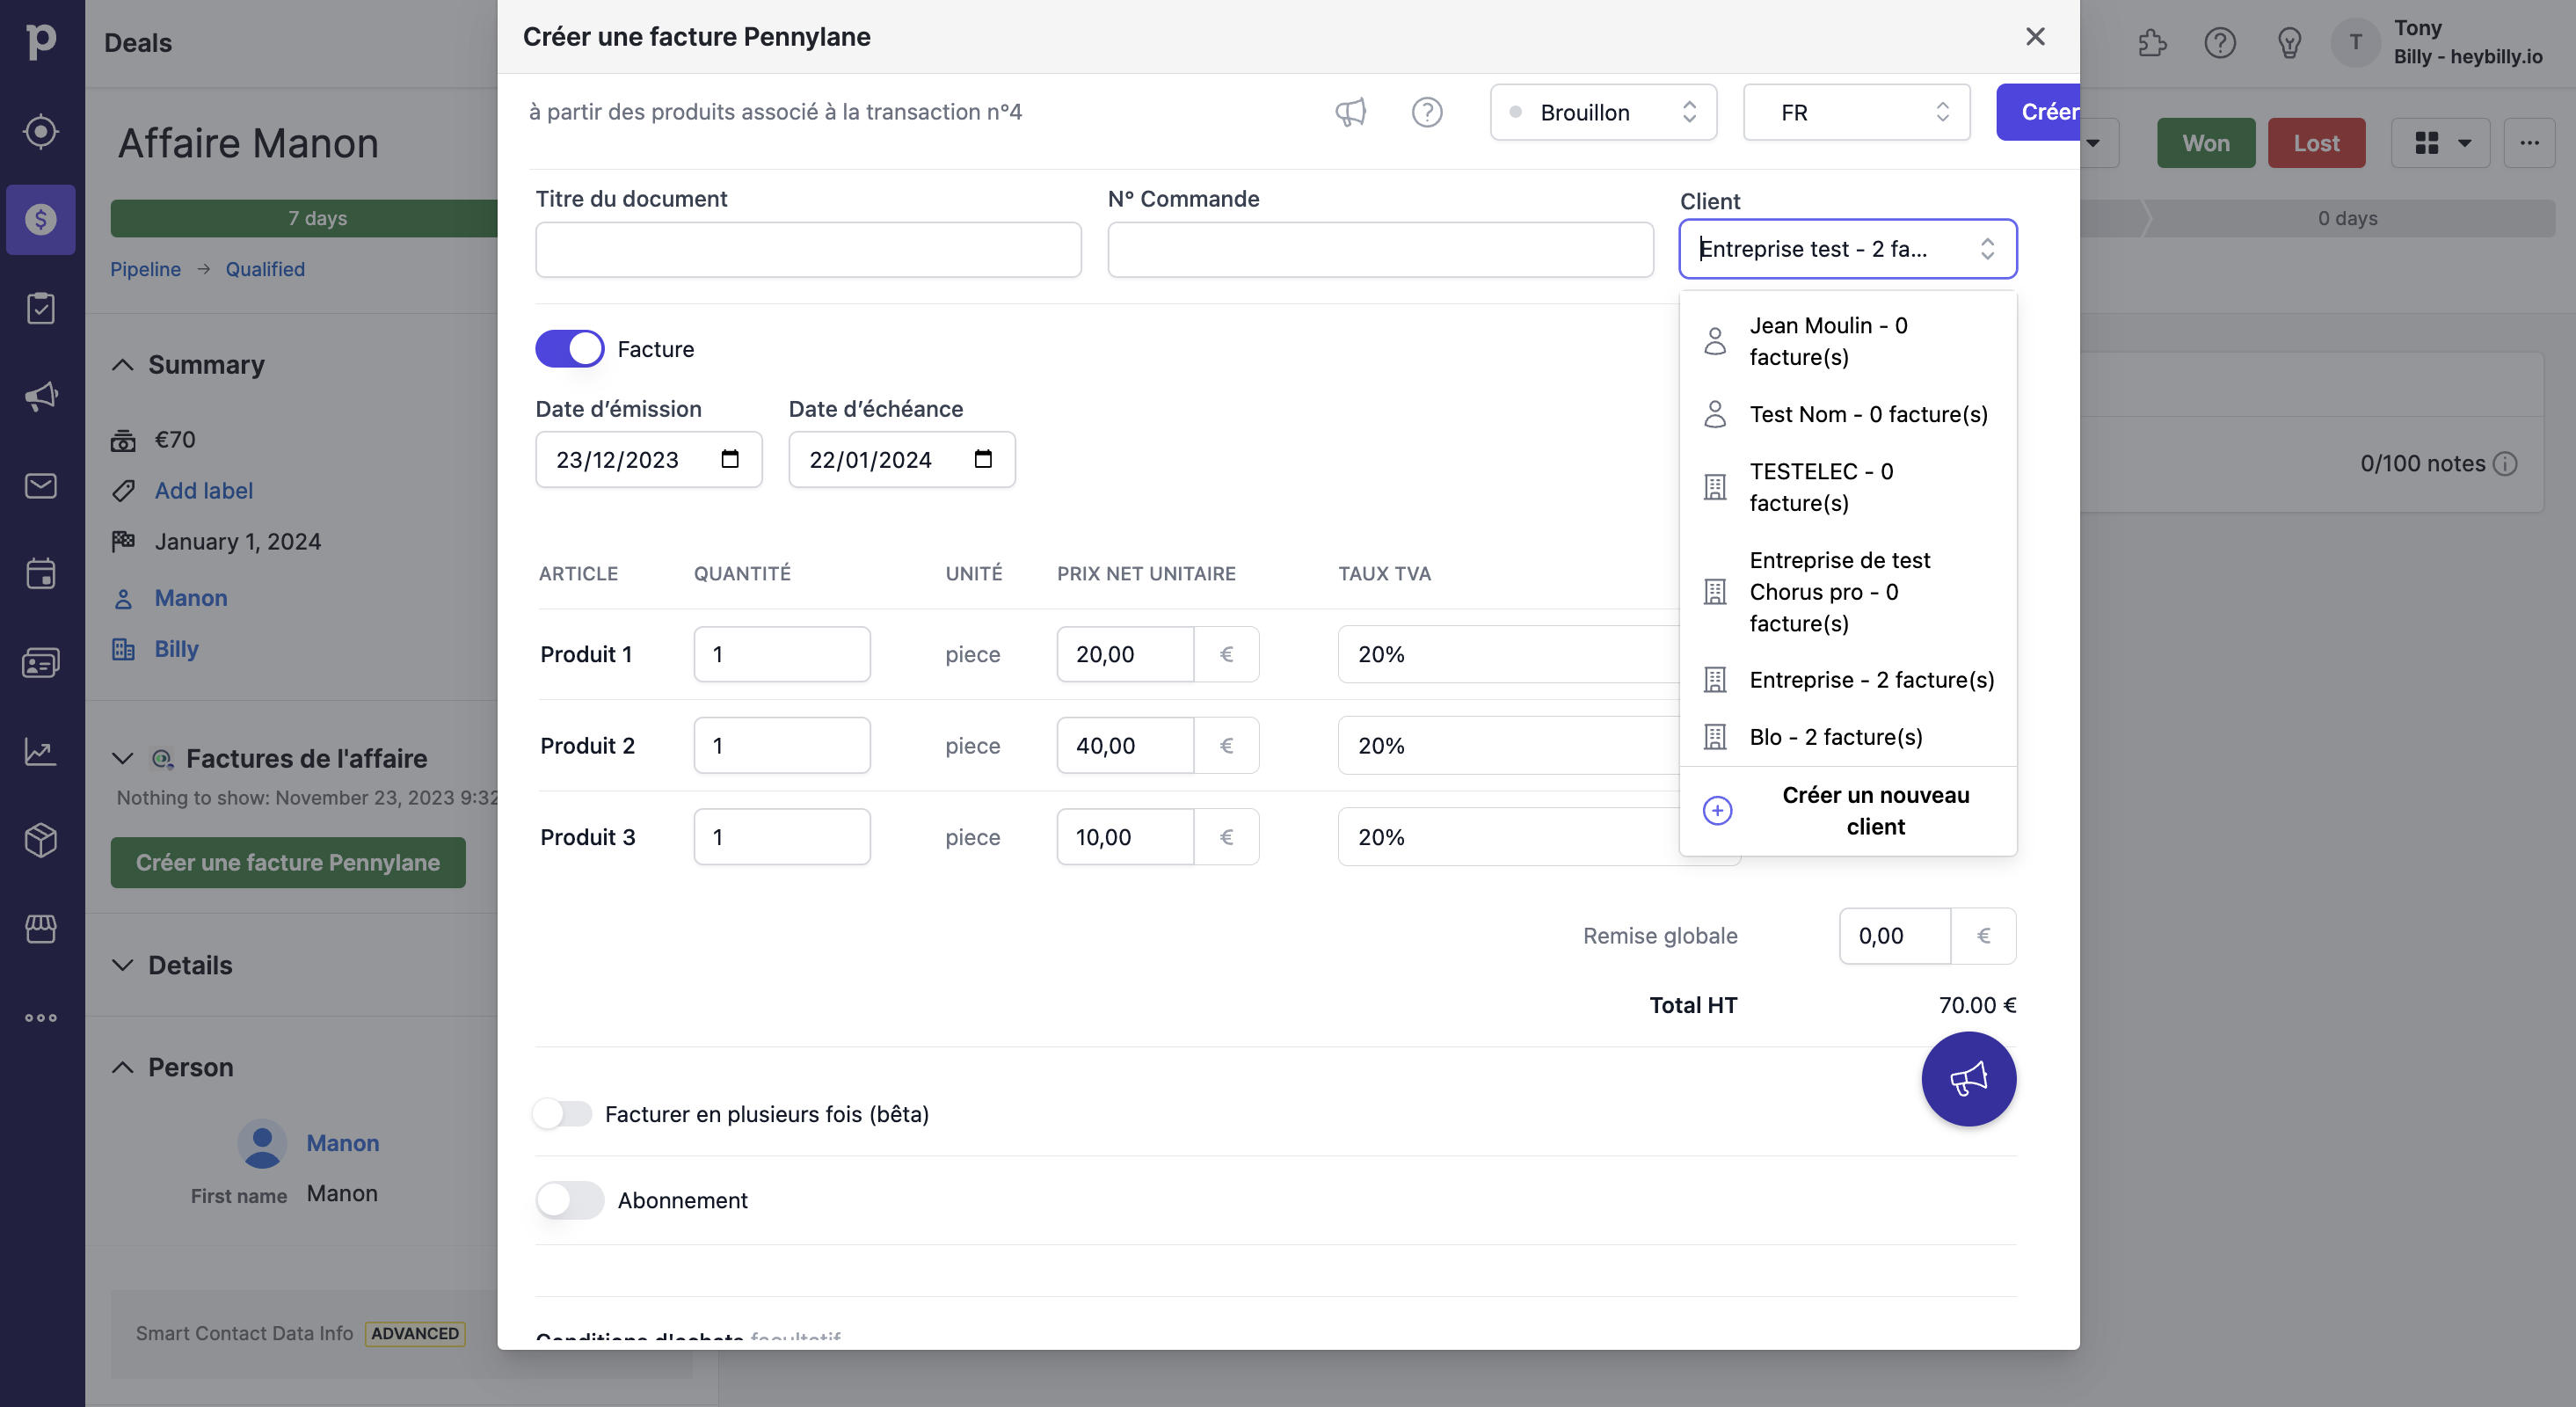The width and height of the screenshot is (2576, 1407).
Task: Open Products box icon in sidebar
Action: pyautogui.click(x=40, y=839)
